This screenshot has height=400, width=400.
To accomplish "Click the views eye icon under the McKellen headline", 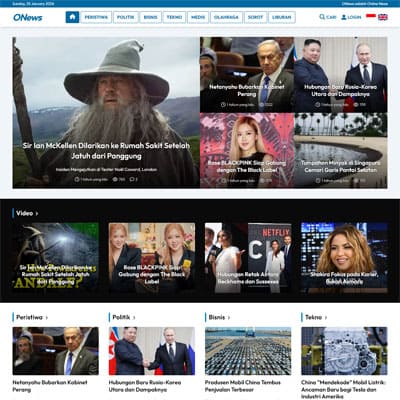I will click(115, 179).
